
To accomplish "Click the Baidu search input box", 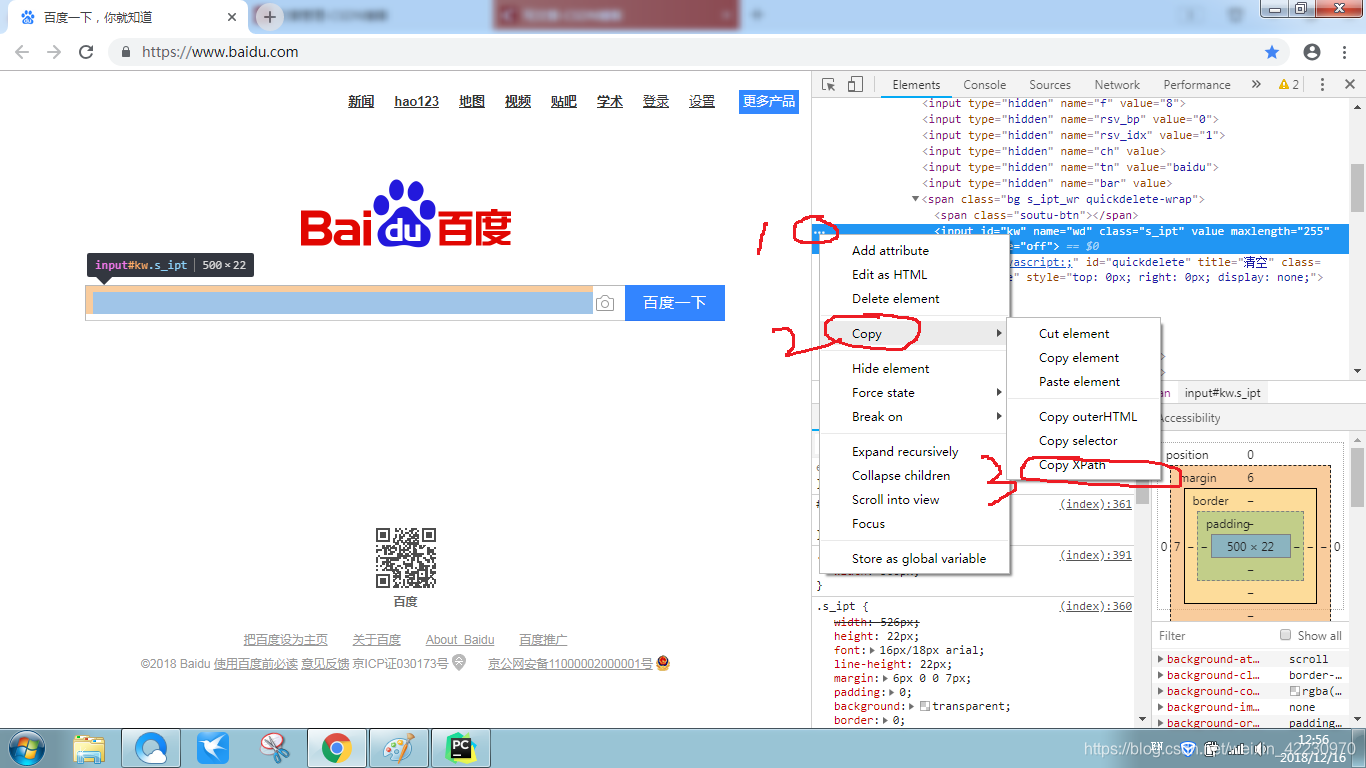I will click(x=340, y=303).
